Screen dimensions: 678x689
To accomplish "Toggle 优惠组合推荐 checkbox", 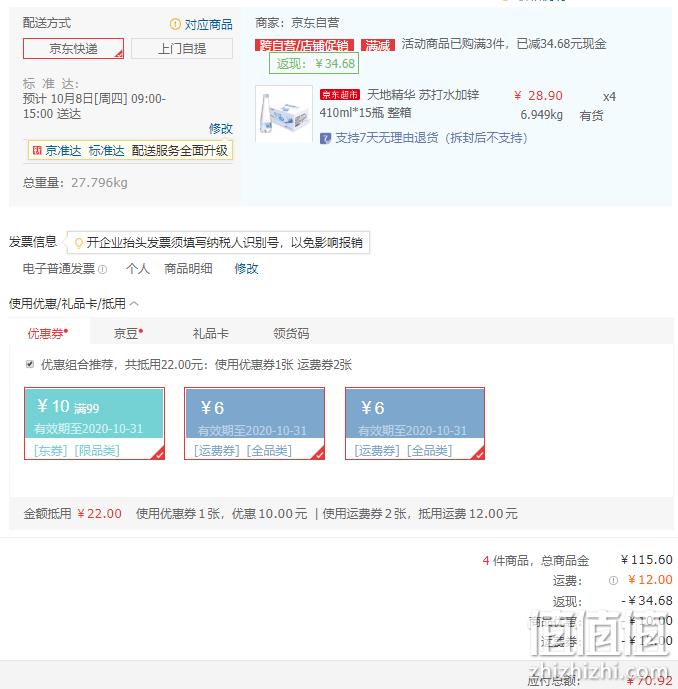I will pyautogui.click(x=30, y=364).
